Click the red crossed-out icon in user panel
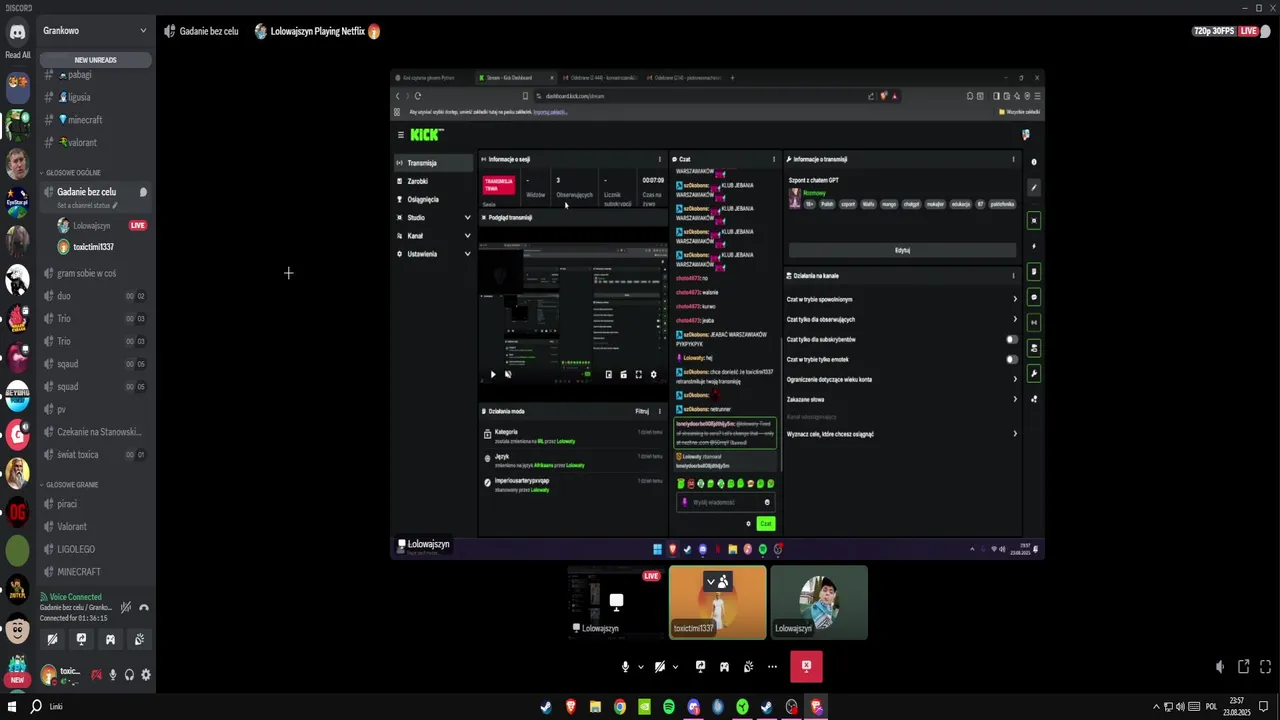This screenshot has width=1280, height=720. pyautogui.click(x=96, y=675)
